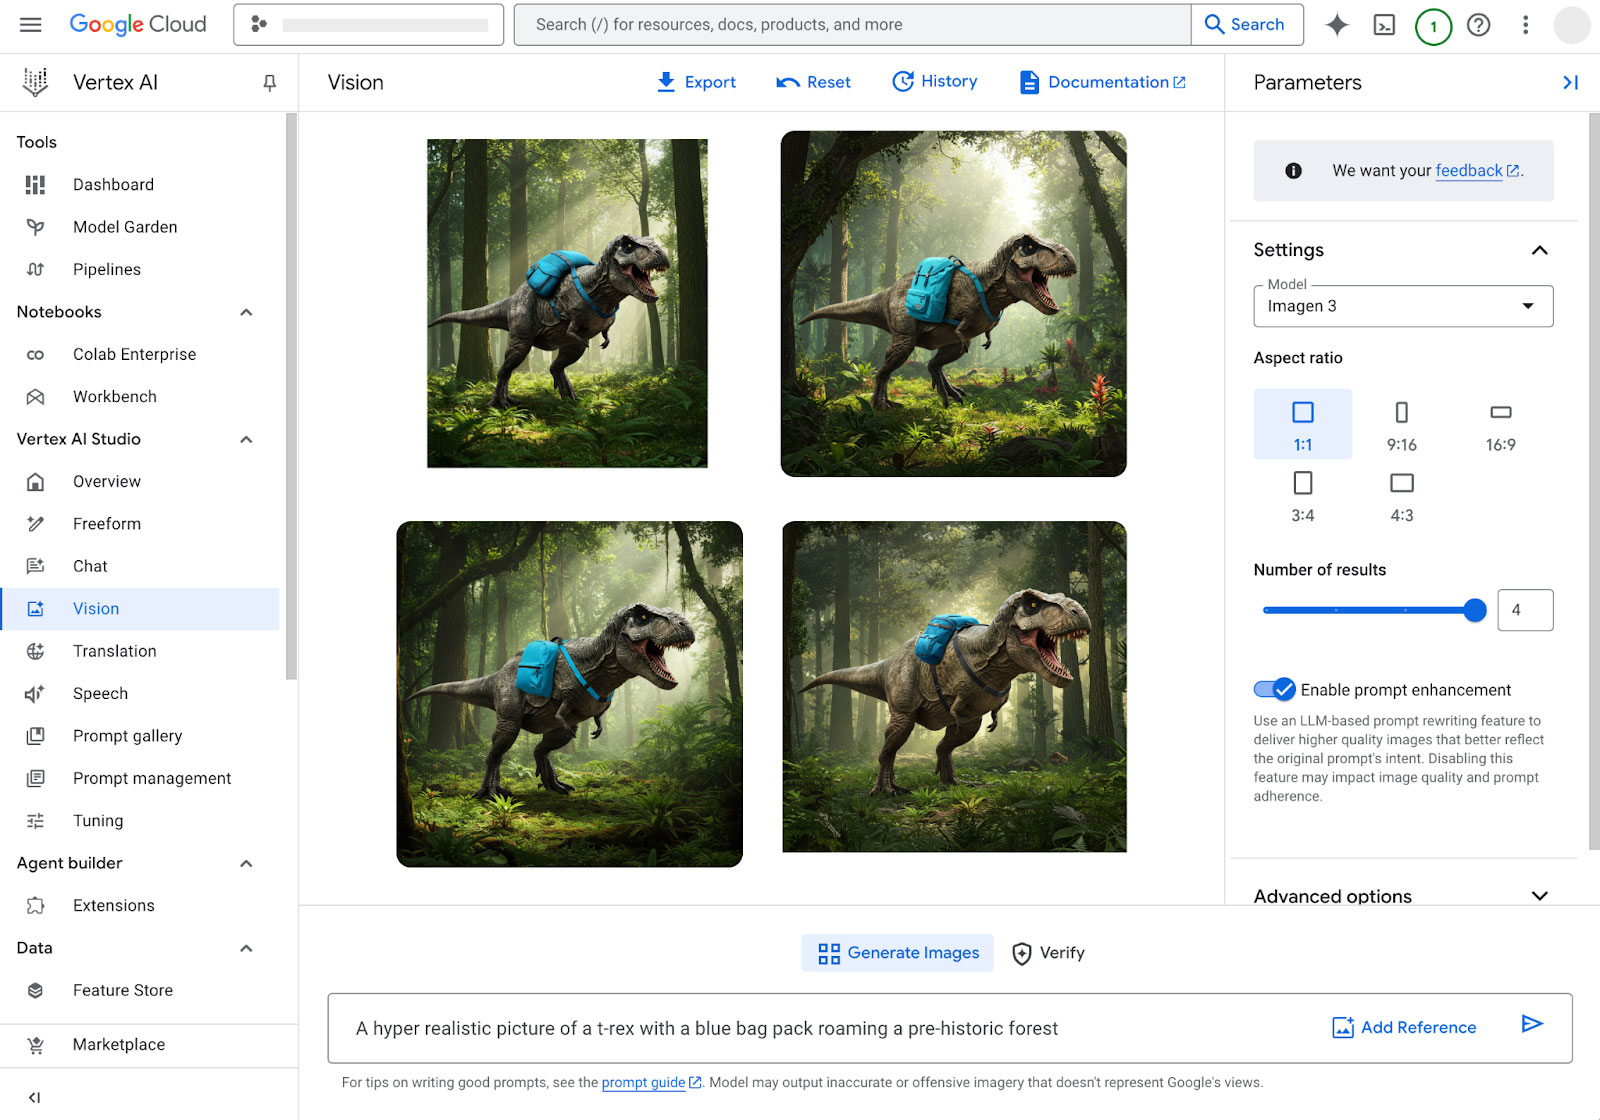
Task: Open the Model dropdown showing Imagen 3
Action: tap(1402, 306)
